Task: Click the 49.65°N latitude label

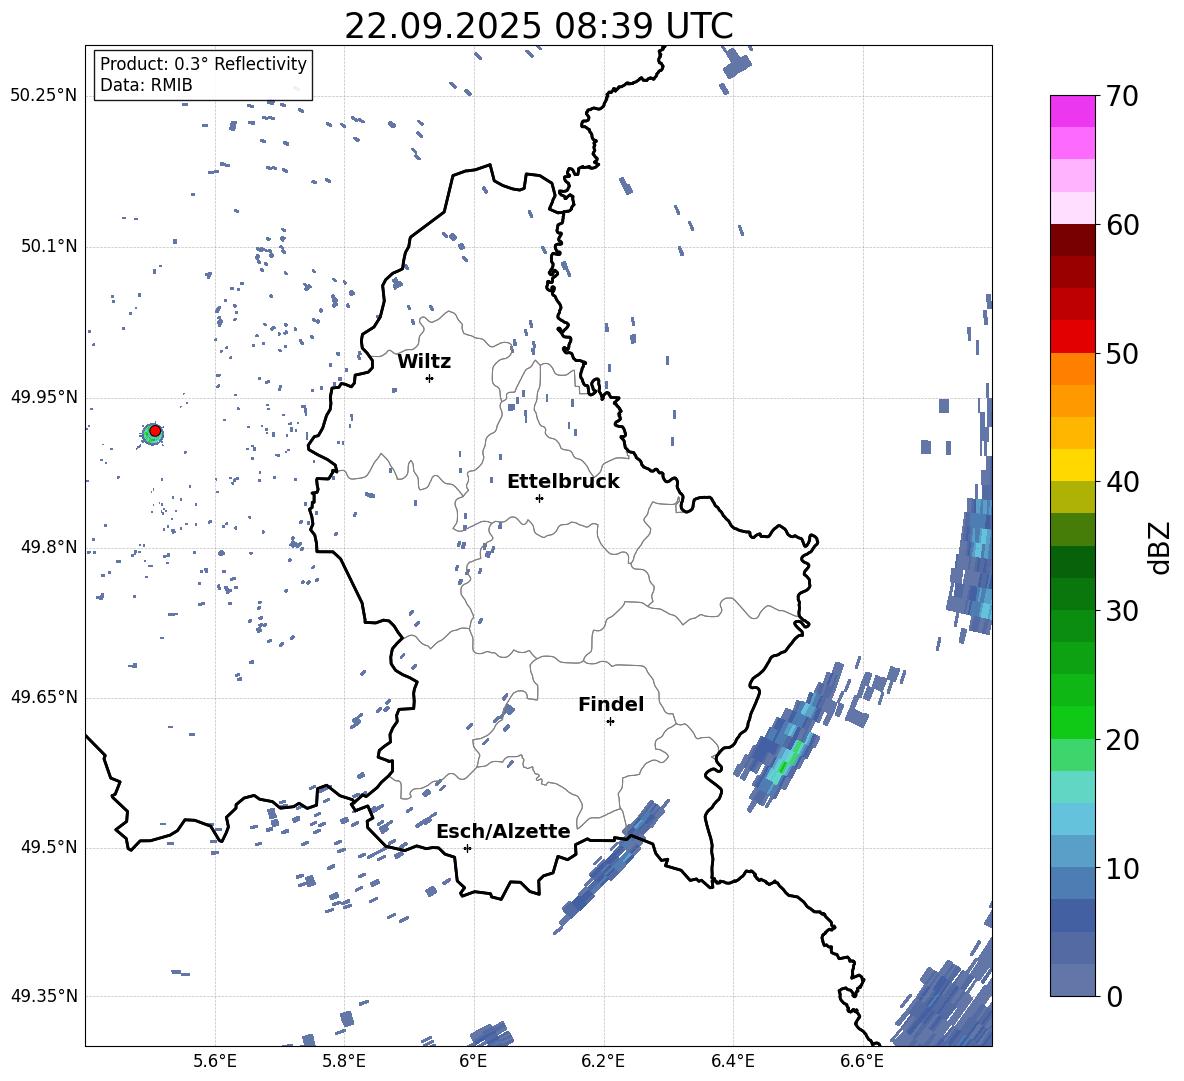Action: click(x=44, y=697)
